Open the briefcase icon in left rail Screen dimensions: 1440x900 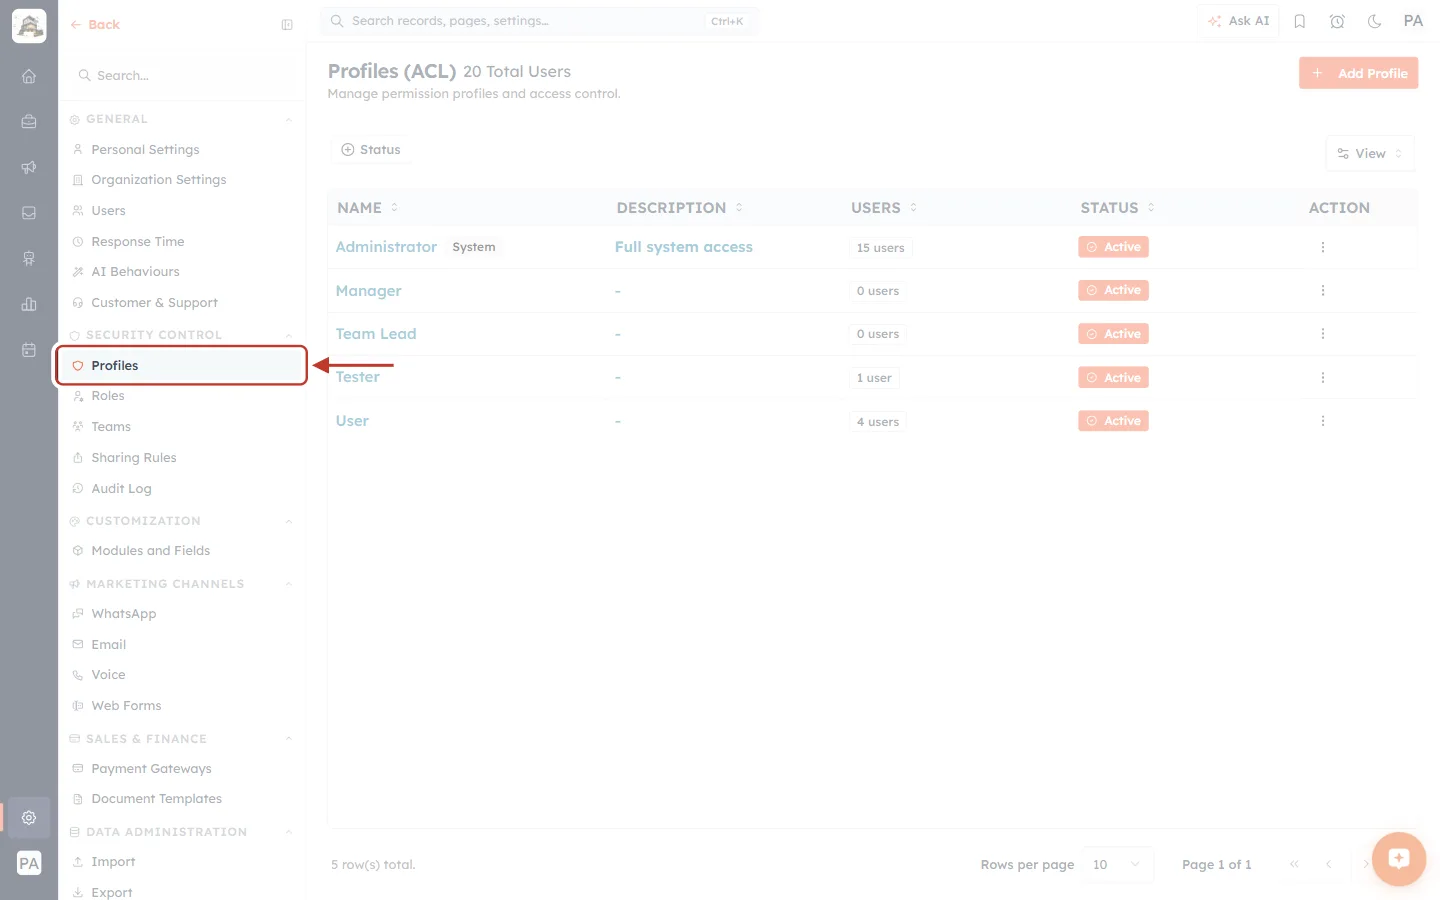(29, 121)
